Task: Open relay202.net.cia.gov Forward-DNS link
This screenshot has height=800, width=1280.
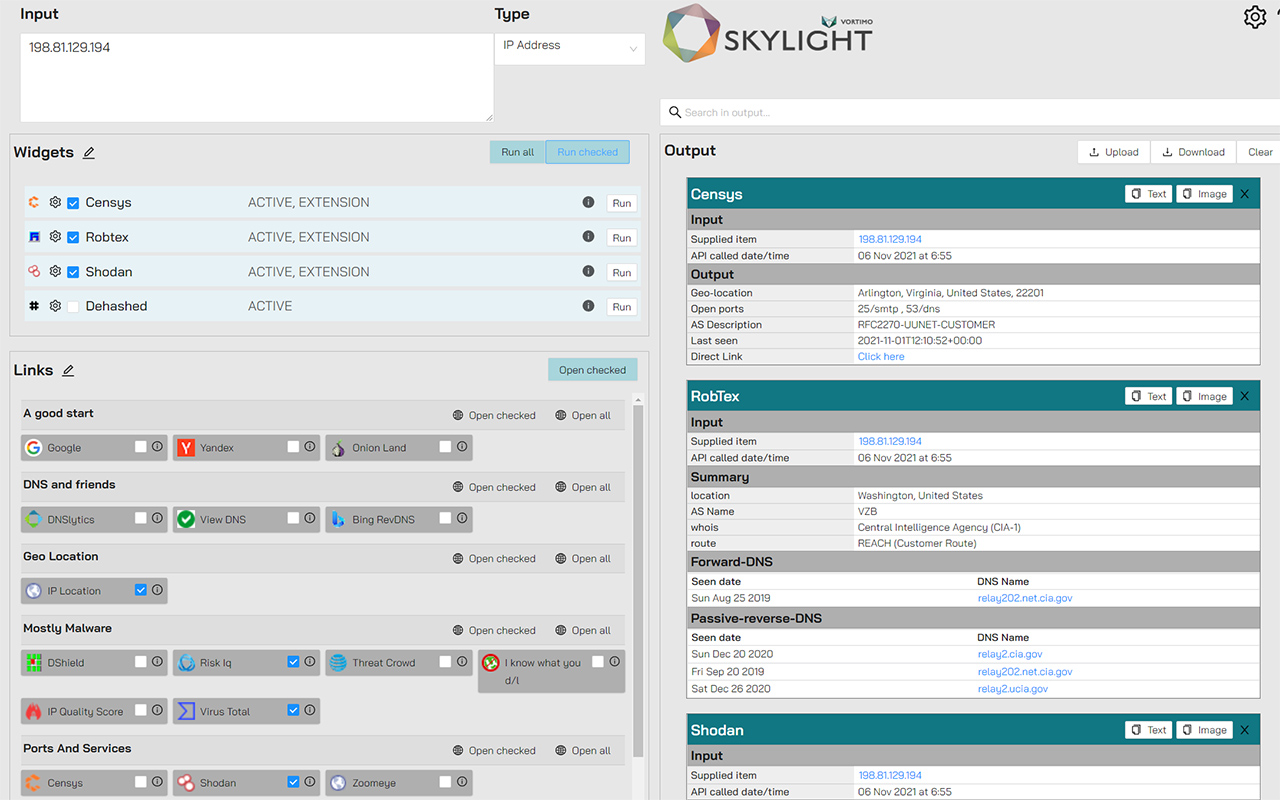Action: click(1025, 598)
